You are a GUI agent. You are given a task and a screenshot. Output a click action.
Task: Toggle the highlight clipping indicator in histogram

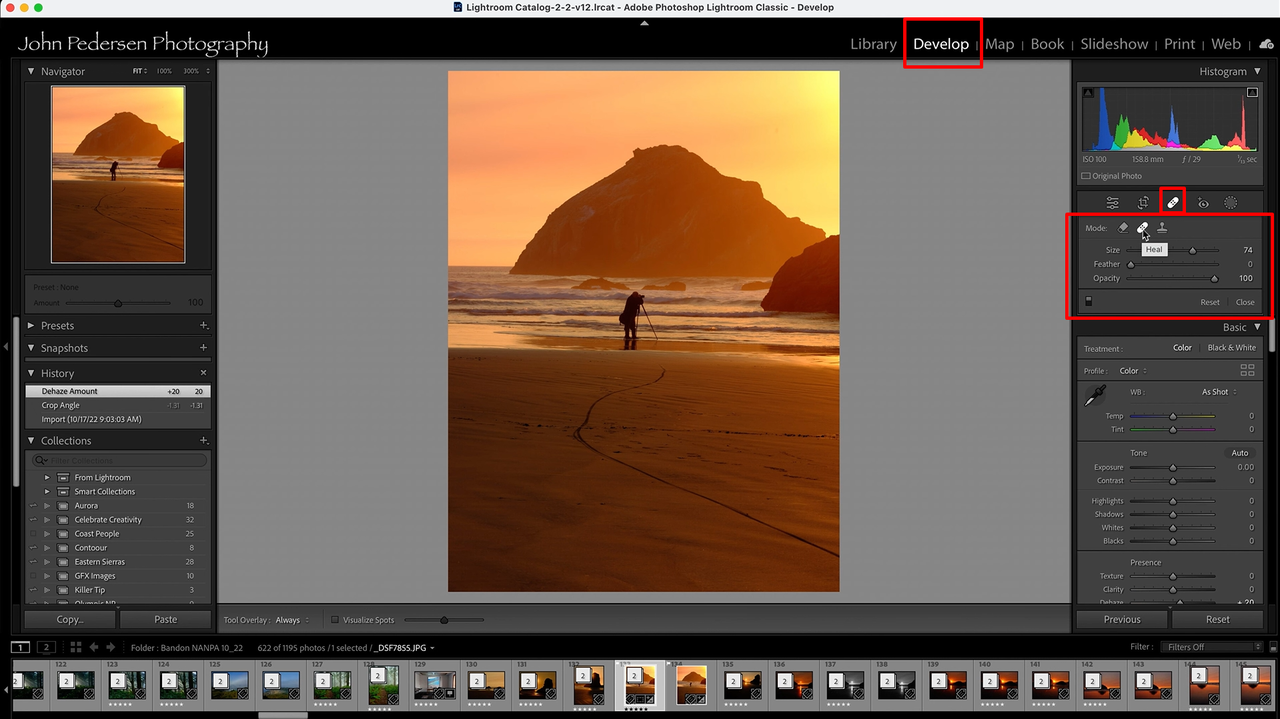1251,93
